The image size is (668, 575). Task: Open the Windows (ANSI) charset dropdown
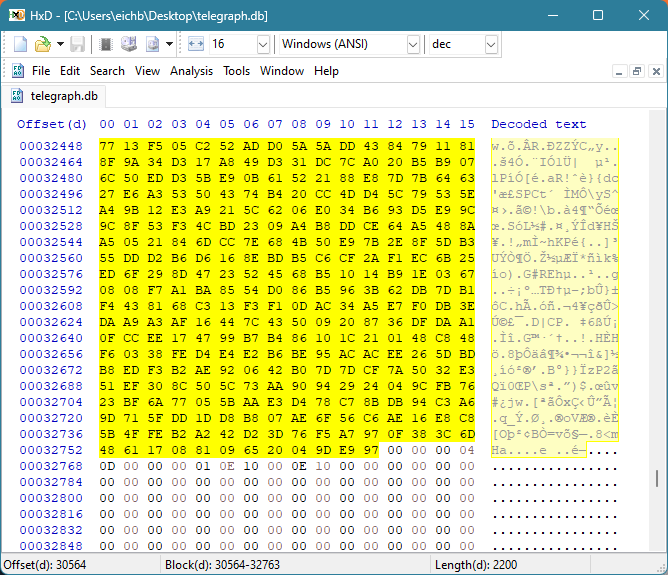(x=350, y=44)
